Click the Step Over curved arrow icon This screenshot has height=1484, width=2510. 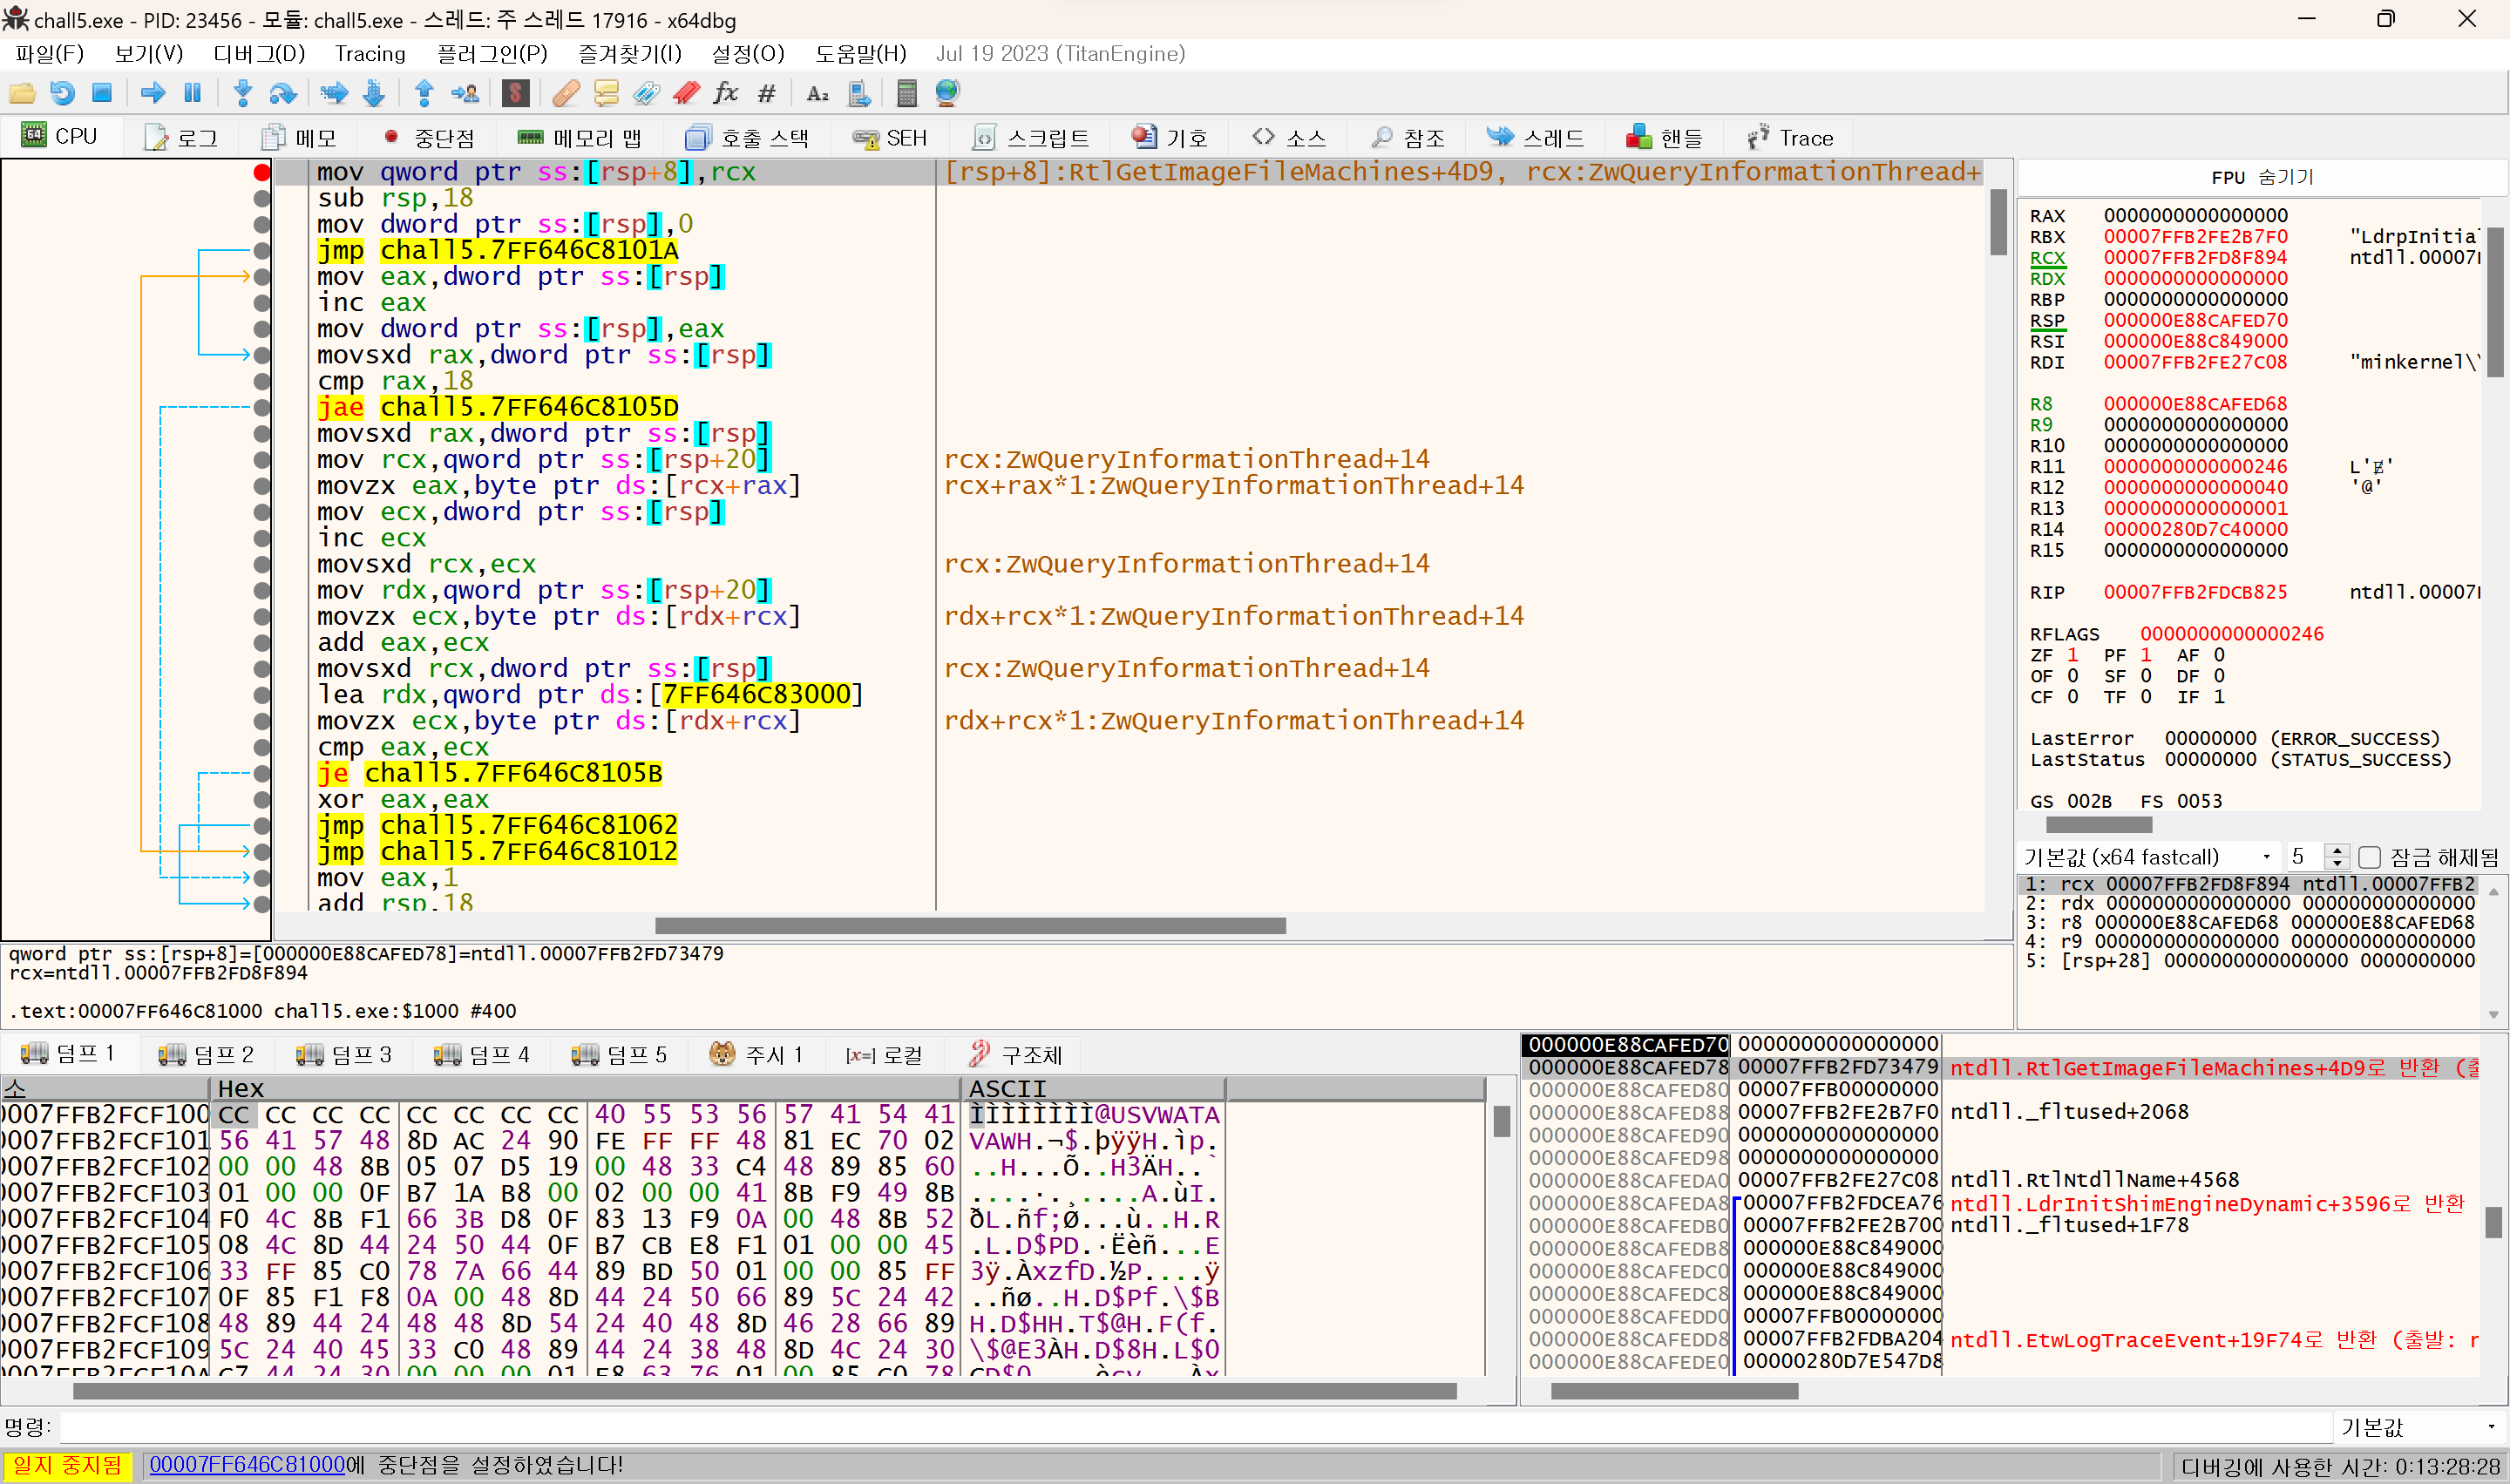(283, 93)
